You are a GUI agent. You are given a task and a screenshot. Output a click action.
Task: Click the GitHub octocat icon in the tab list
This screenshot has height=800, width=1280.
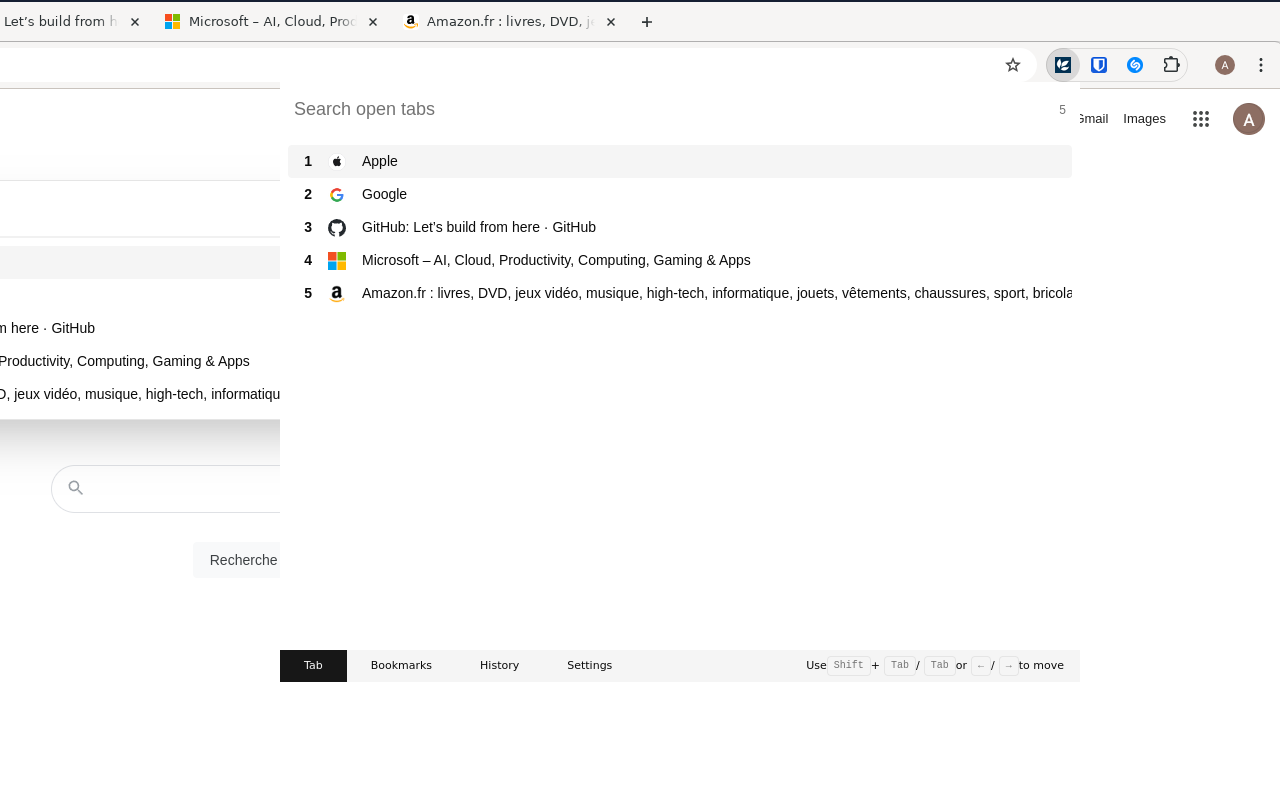337,228
